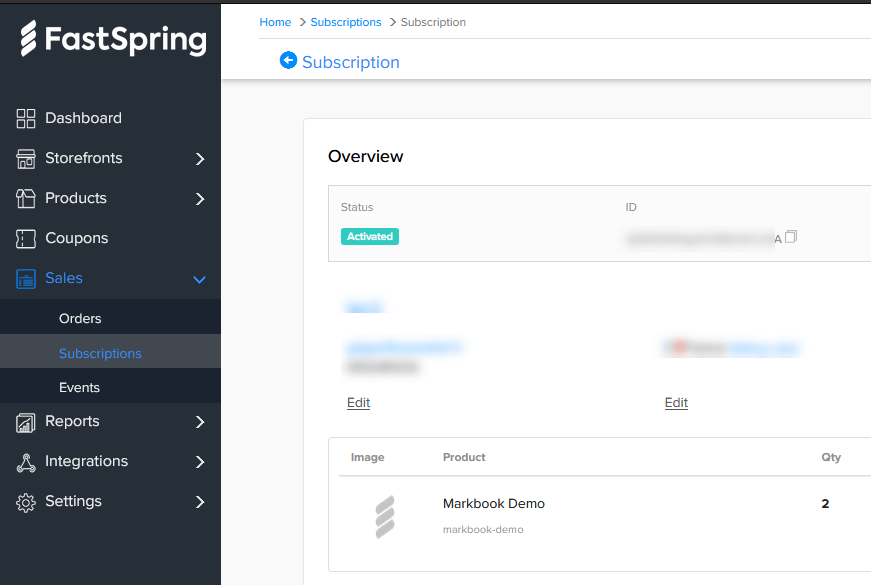The image size is (871, 585).
Task: Select the Storefronts sidebar icon
Action: click(25, 158)
